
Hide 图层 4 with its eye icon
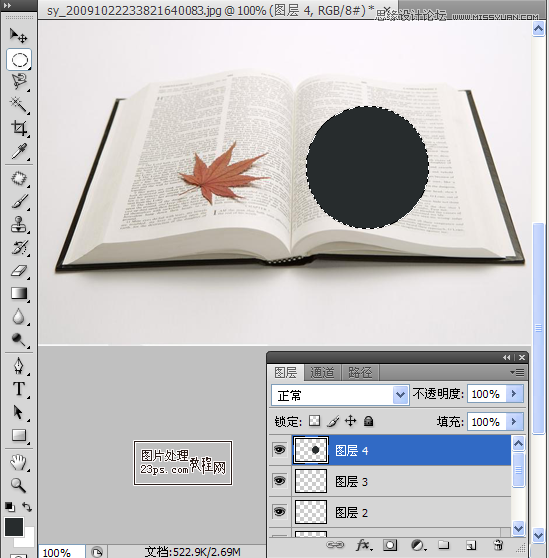click(x=280, y=450)
